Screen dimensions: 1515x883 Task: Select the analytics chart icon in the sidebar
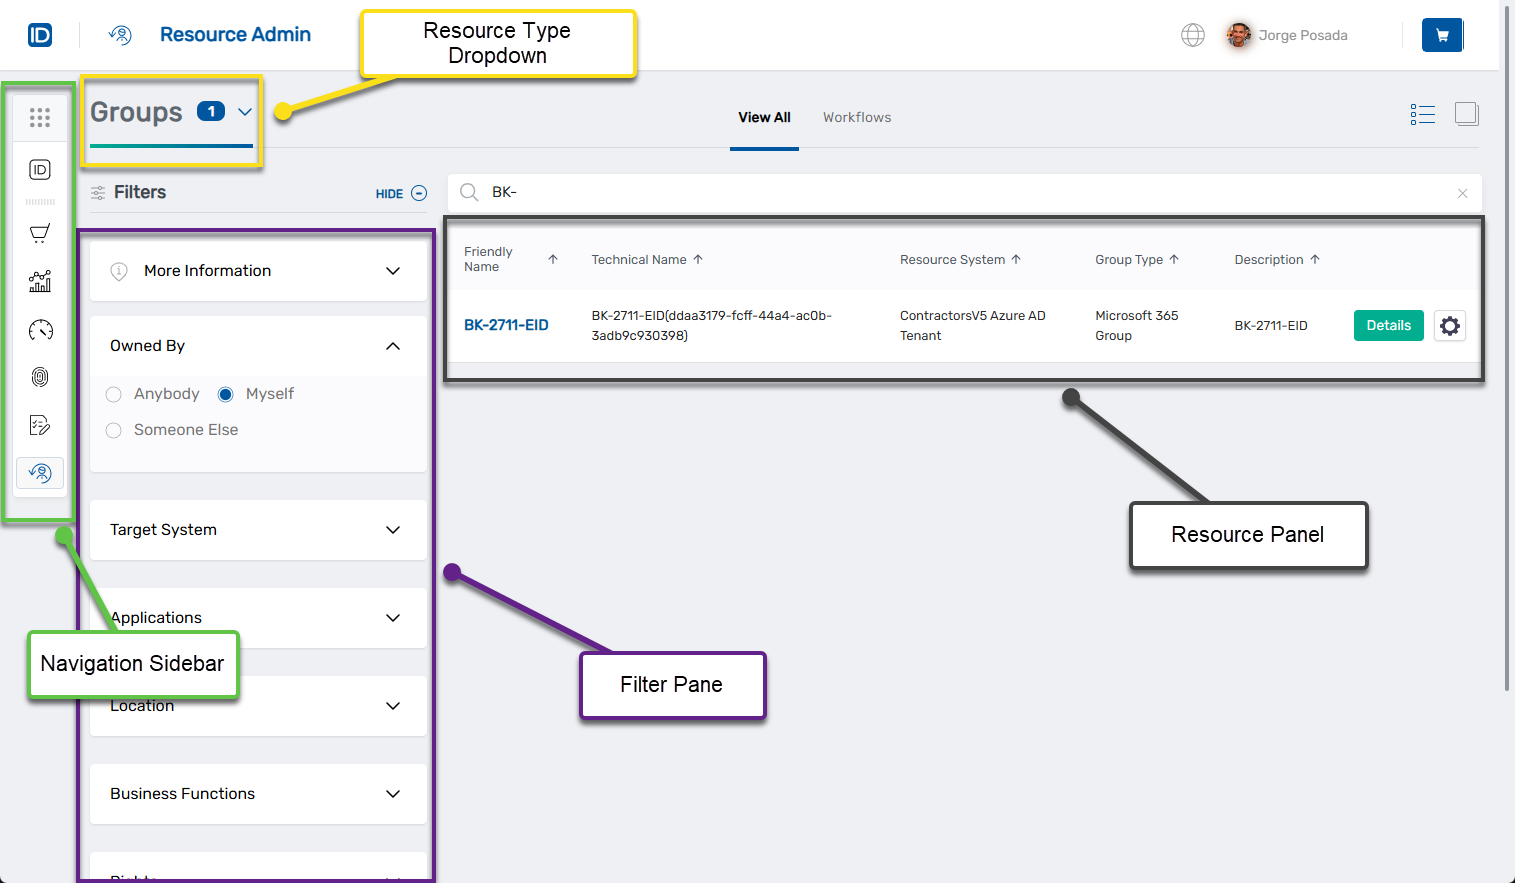click(40, 281)
